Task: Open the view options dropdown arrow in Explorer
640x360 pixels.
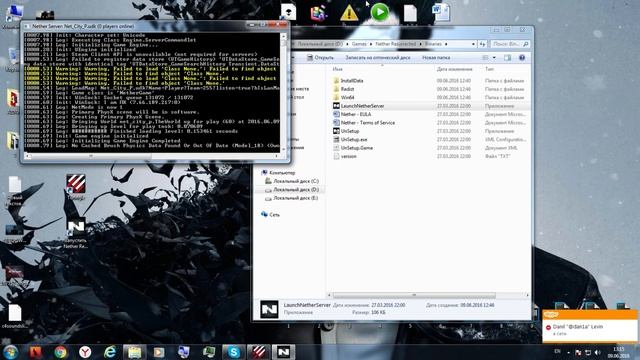Action: coord(494,58)
